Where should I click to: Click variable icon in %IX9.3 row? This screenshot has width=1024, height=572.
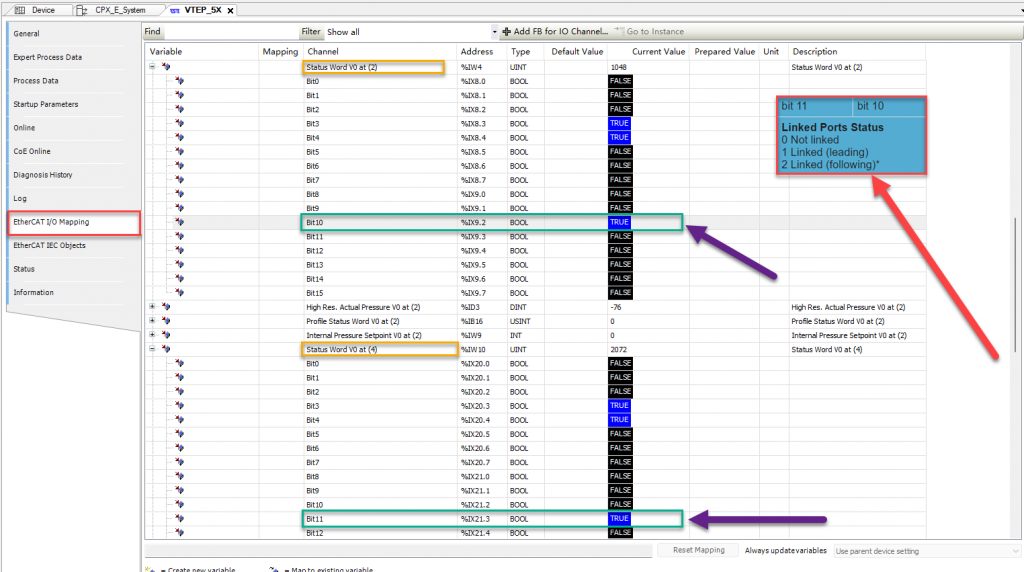[180, 236]
